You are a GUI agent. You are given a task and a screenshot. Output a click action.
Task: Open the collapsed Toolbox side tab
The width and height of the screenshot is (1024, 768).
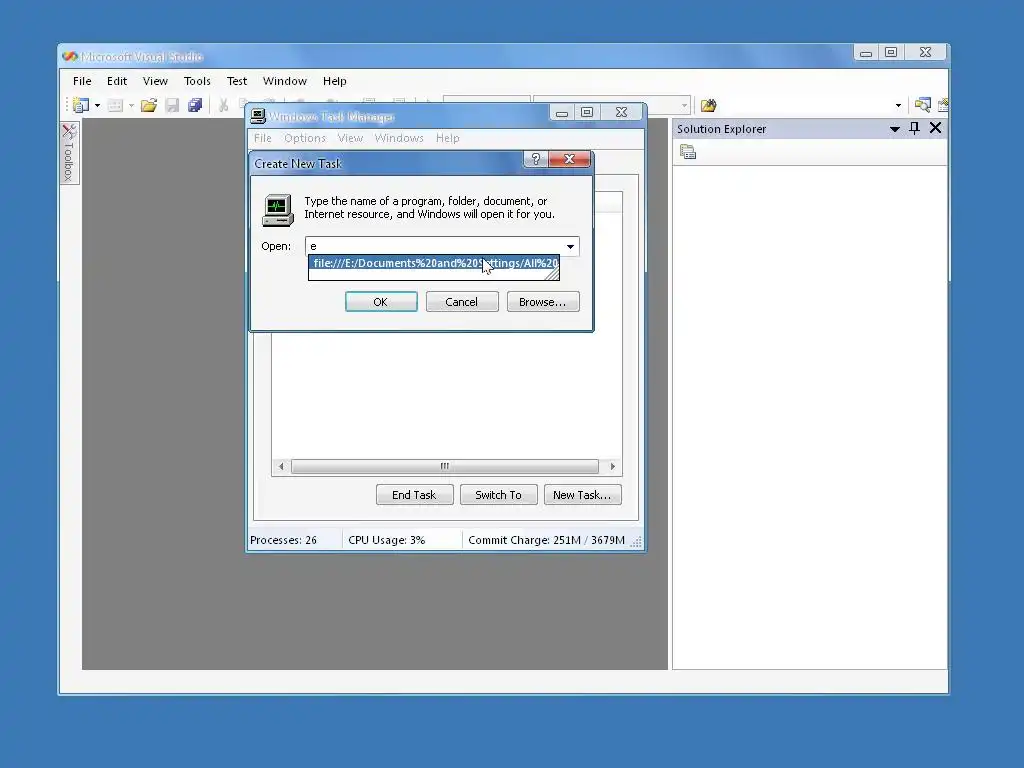point(69,153)
